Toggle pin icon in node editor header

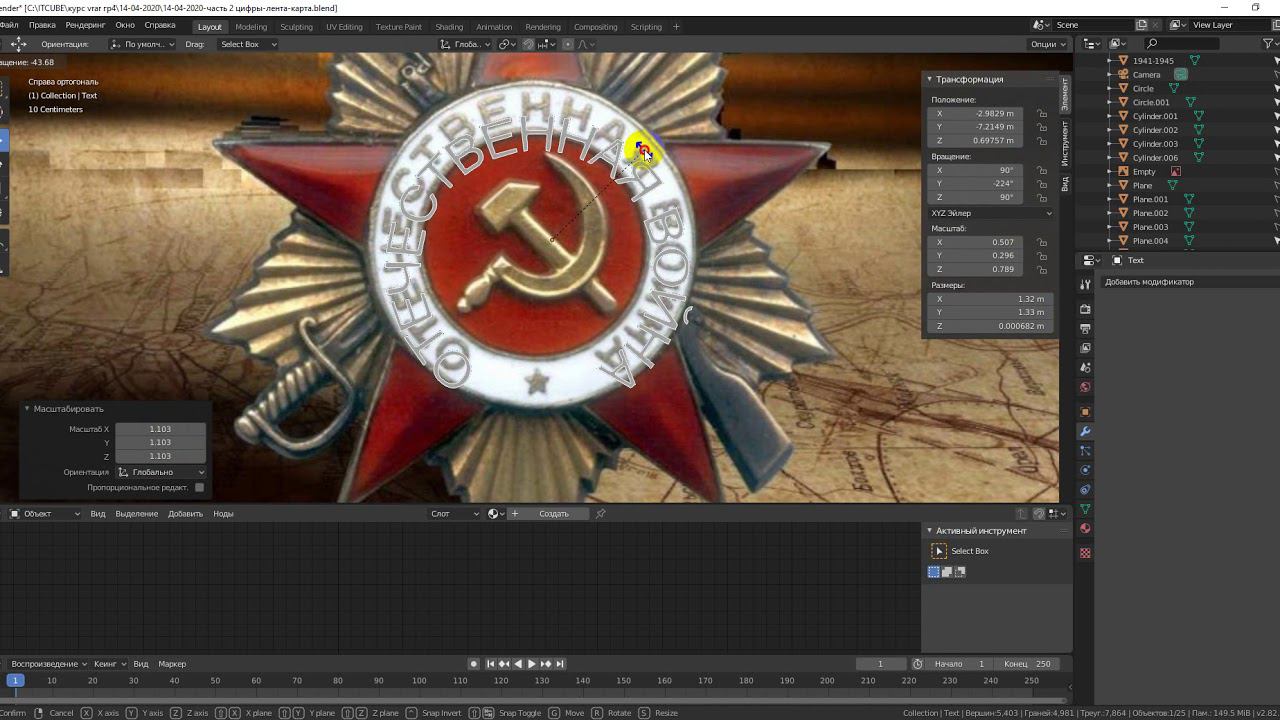coord(600,514)
